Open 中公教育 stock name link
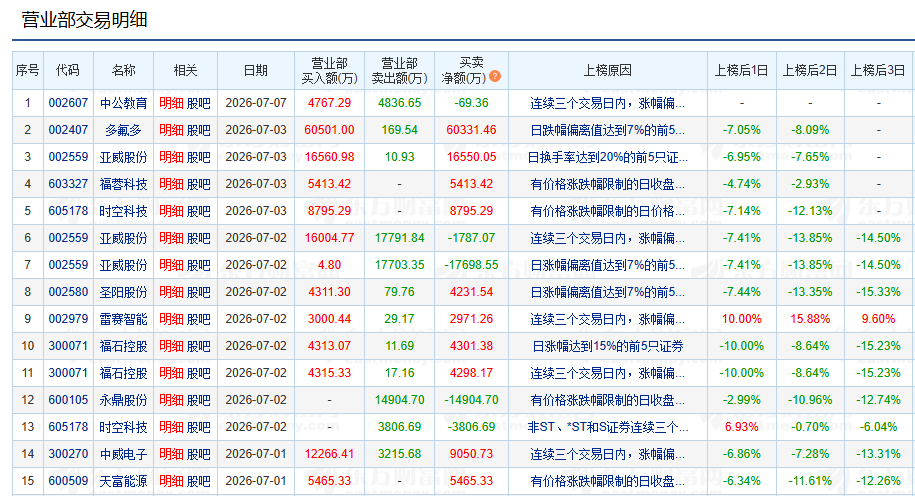The width and height of the screenshot is (915, 496). point(124,103)
